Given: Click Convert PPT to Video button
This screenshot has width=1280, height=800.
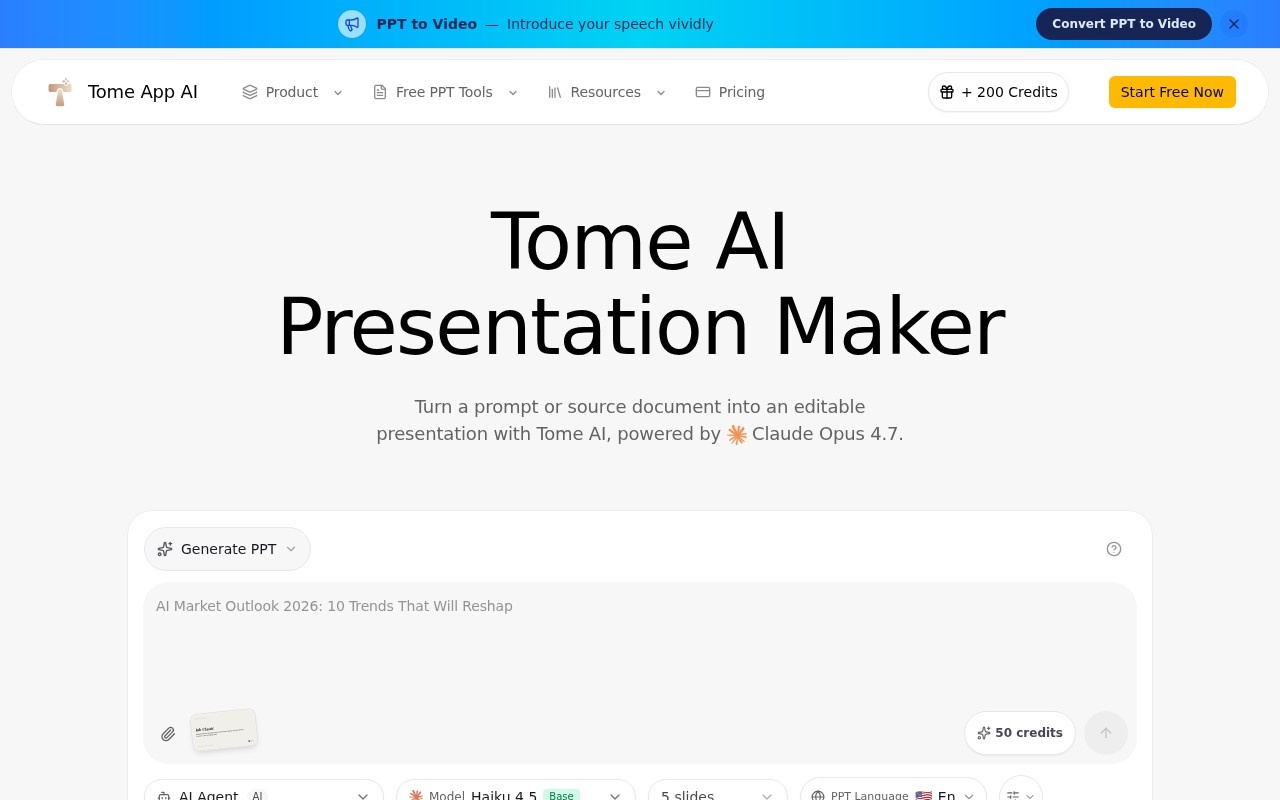Looking at the screenshot, I should 1124,24.
